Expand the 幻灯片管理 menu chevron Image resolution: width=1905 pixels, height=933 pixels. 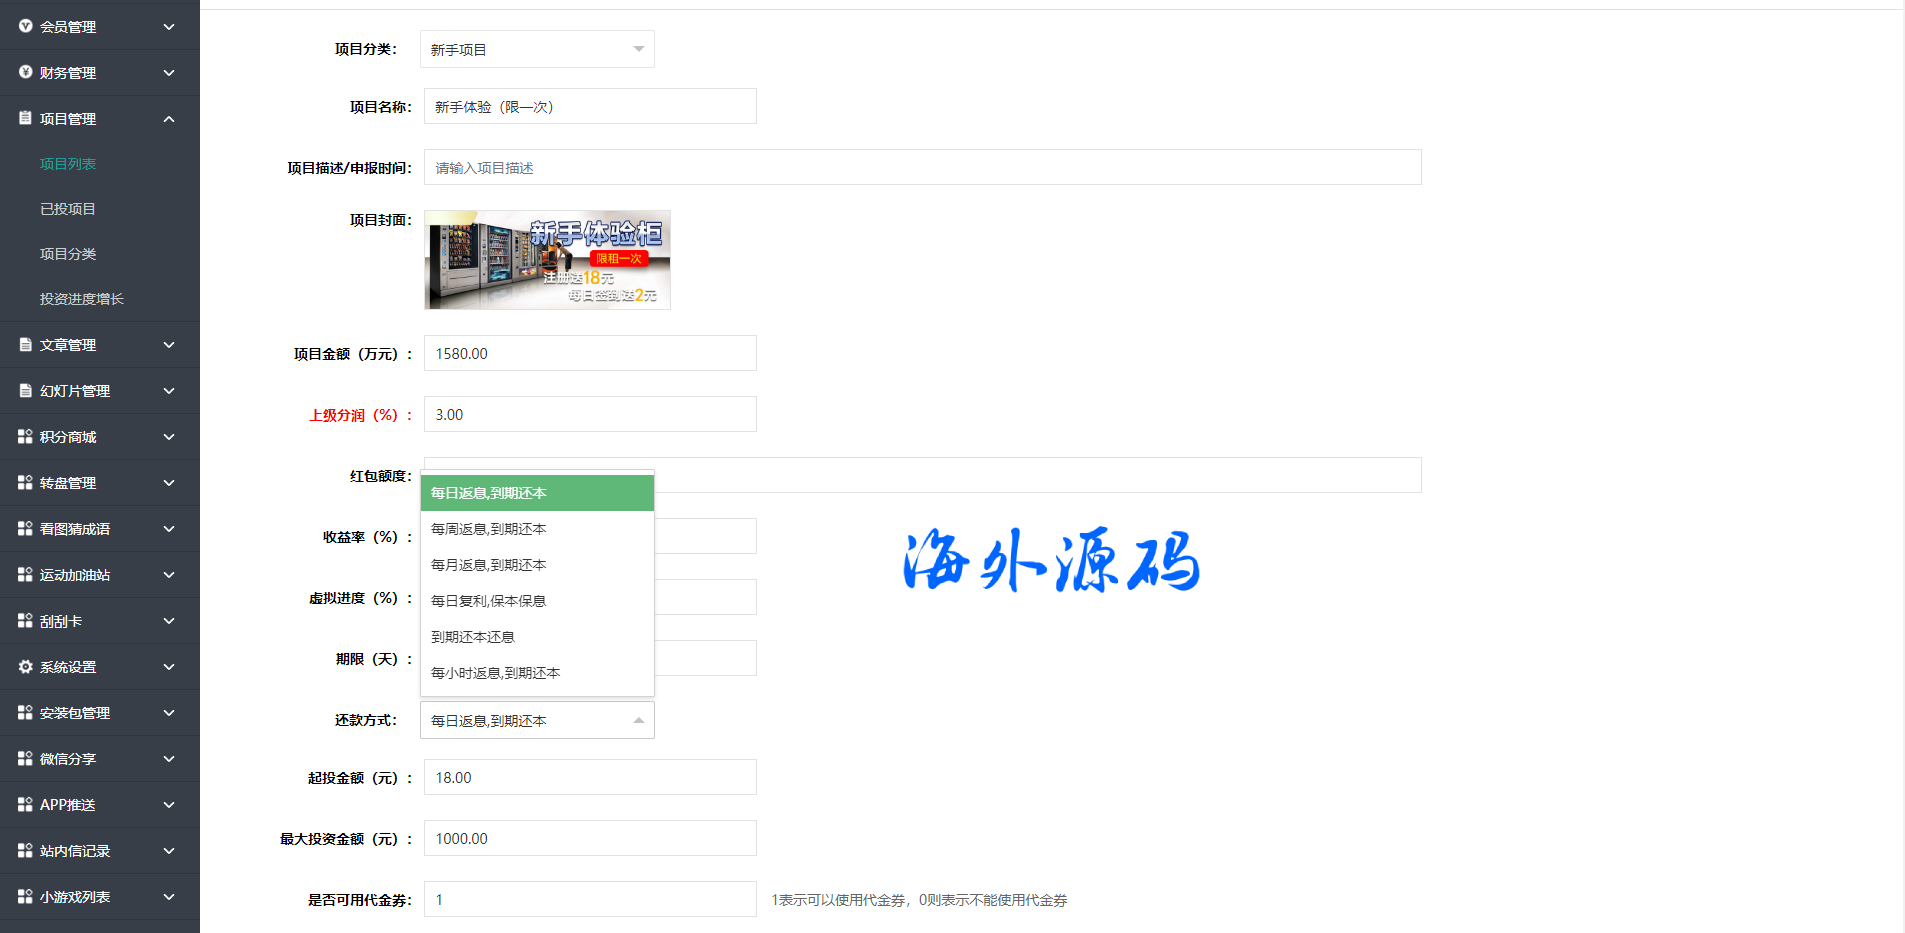[x=169, y=391]
